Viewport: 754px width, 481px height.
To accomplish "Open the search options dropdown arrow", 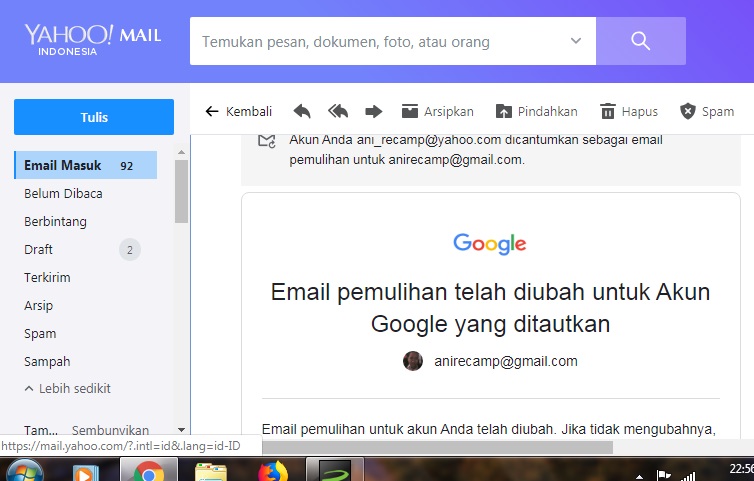I will [576, 41].
